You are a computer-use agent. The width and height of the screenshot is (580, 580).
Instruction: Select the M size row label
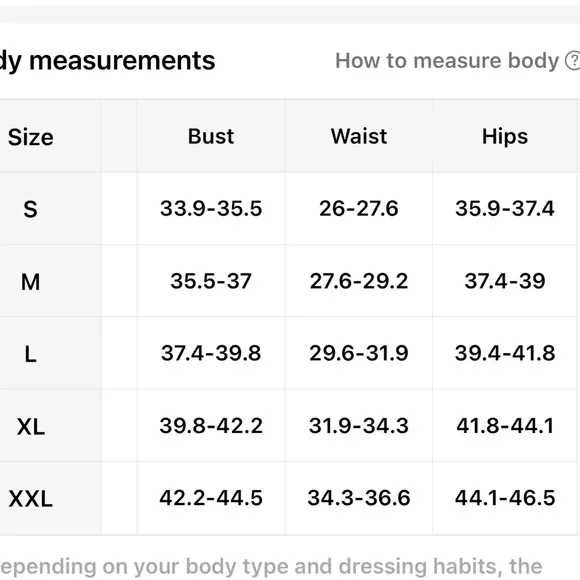click(30, 282)
